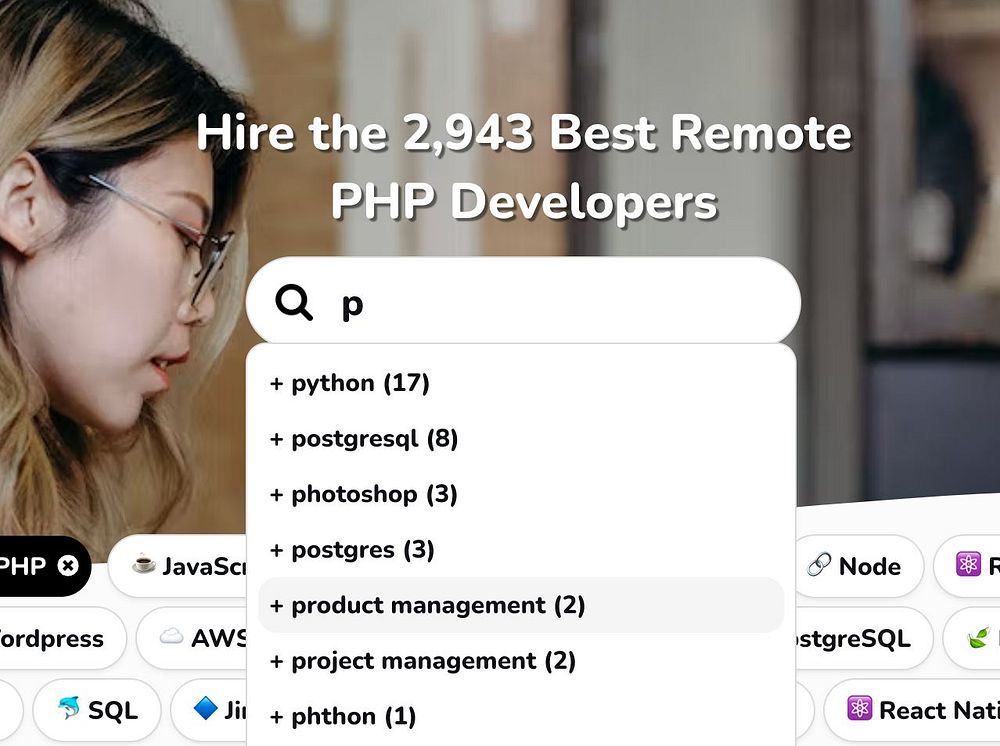Click the link chain icon on Node
The height and width of the screenshot is (746, 1000).
tap(820, 565)
